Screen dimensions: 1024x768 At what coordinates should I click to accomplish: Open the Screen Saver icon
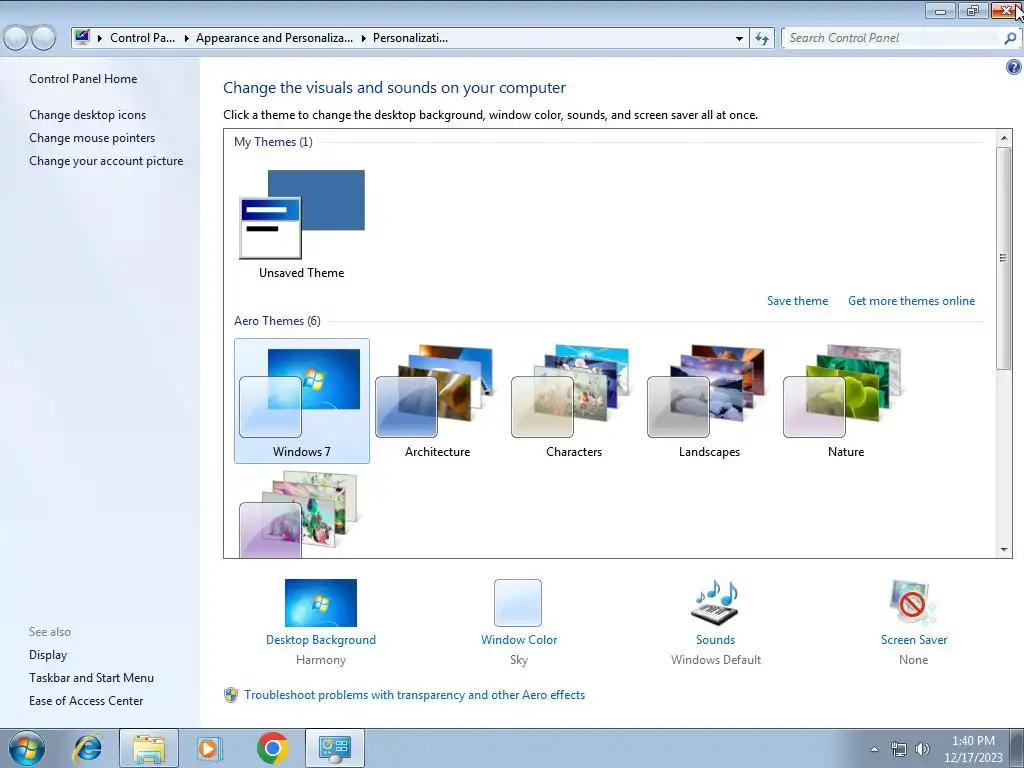tap(913, 603)
